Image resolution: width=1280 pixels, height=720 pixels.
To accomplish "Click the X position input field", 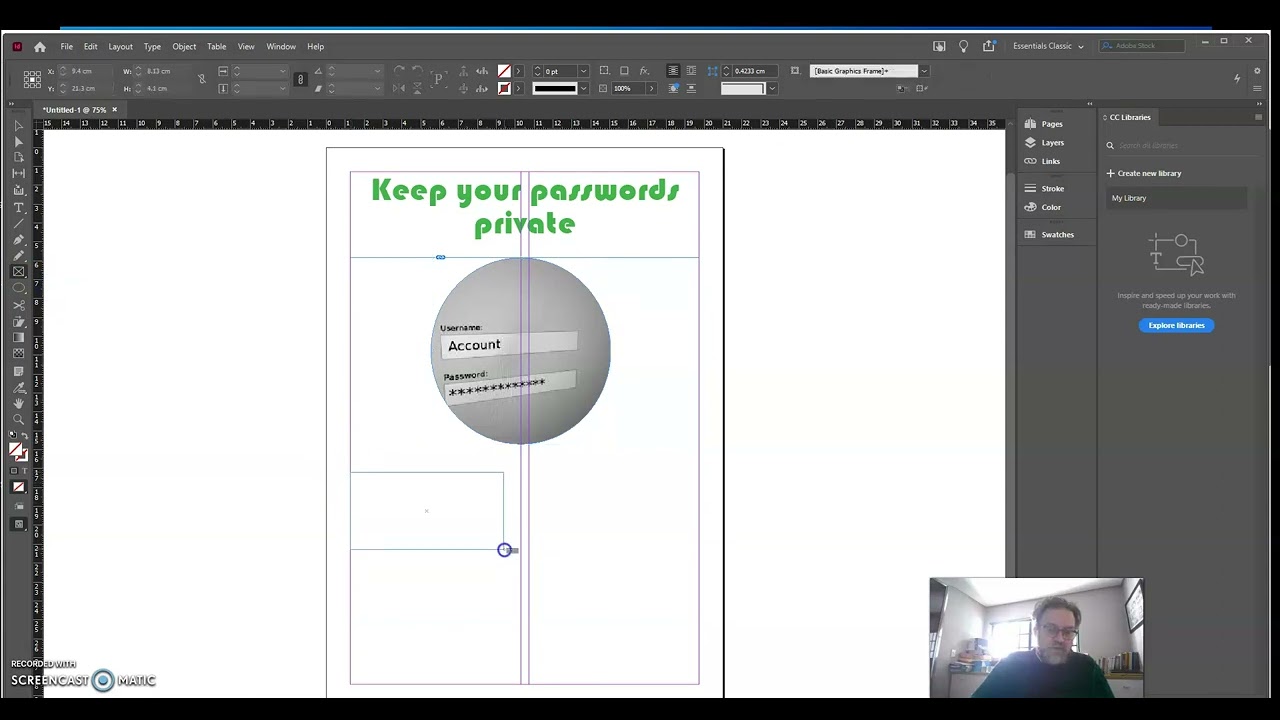I will (89, 71).
